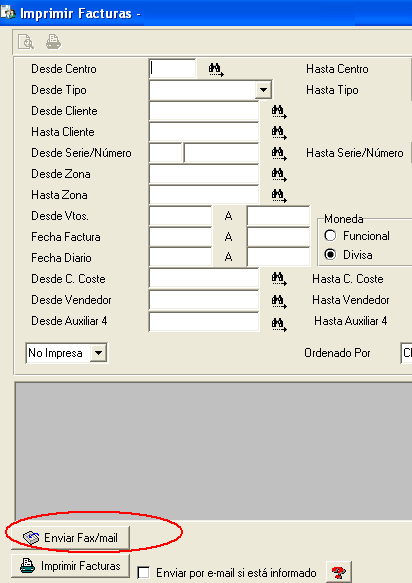Select the Divisa currency radio button
This screenshot has height=583, width=412.
(x=330, y=255)
